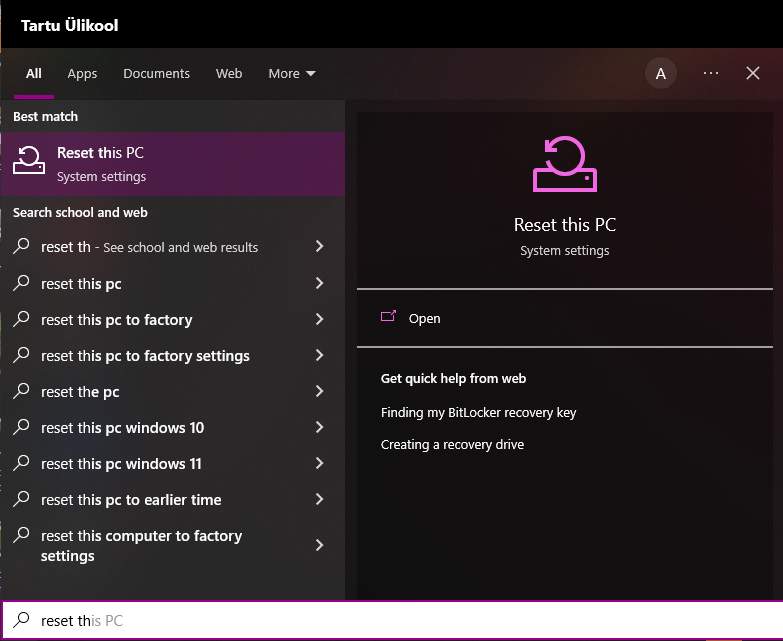This screenshot has width=783, height=641.
Task: Open Finding my BitLocker recovery key link
Action: click(x=478, y=412)
